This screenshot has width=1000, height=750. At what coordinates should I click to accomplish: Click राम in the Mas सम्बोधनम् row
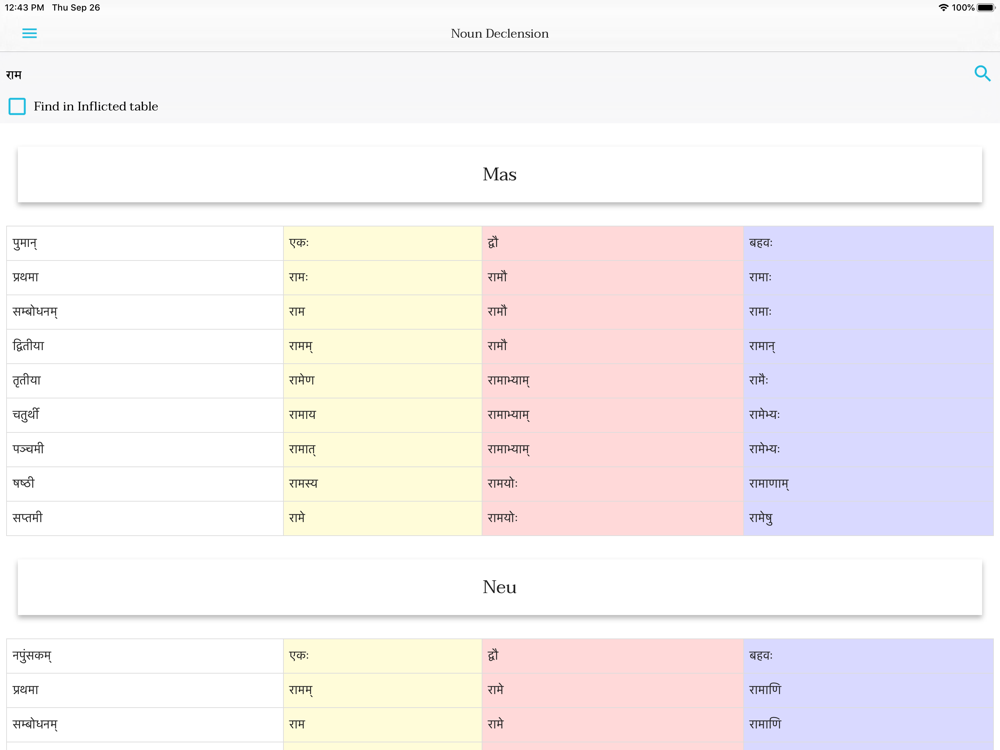click(x=383, y=312)
